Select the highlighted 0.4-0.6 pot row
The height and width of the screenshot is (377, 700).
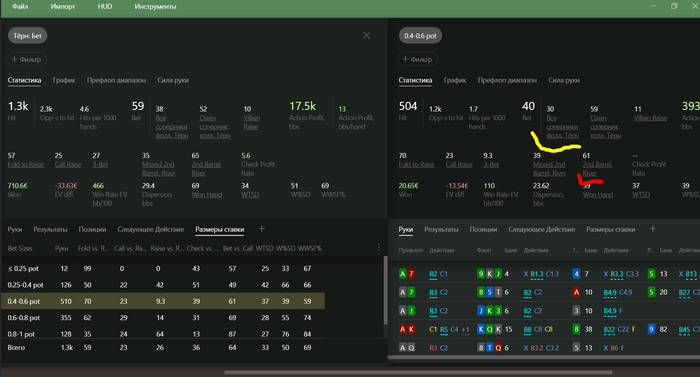163,302
